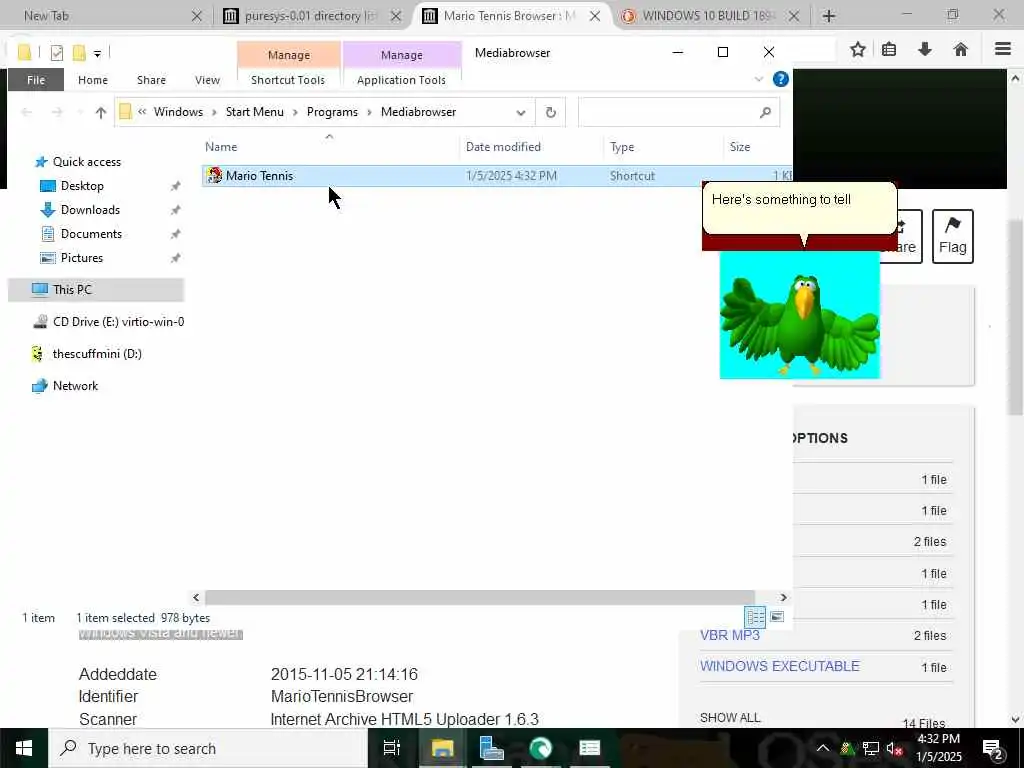Screen dimensions: 1024x768
Task: Refresh the Mediabrowser folder
Action: (551, 112)
